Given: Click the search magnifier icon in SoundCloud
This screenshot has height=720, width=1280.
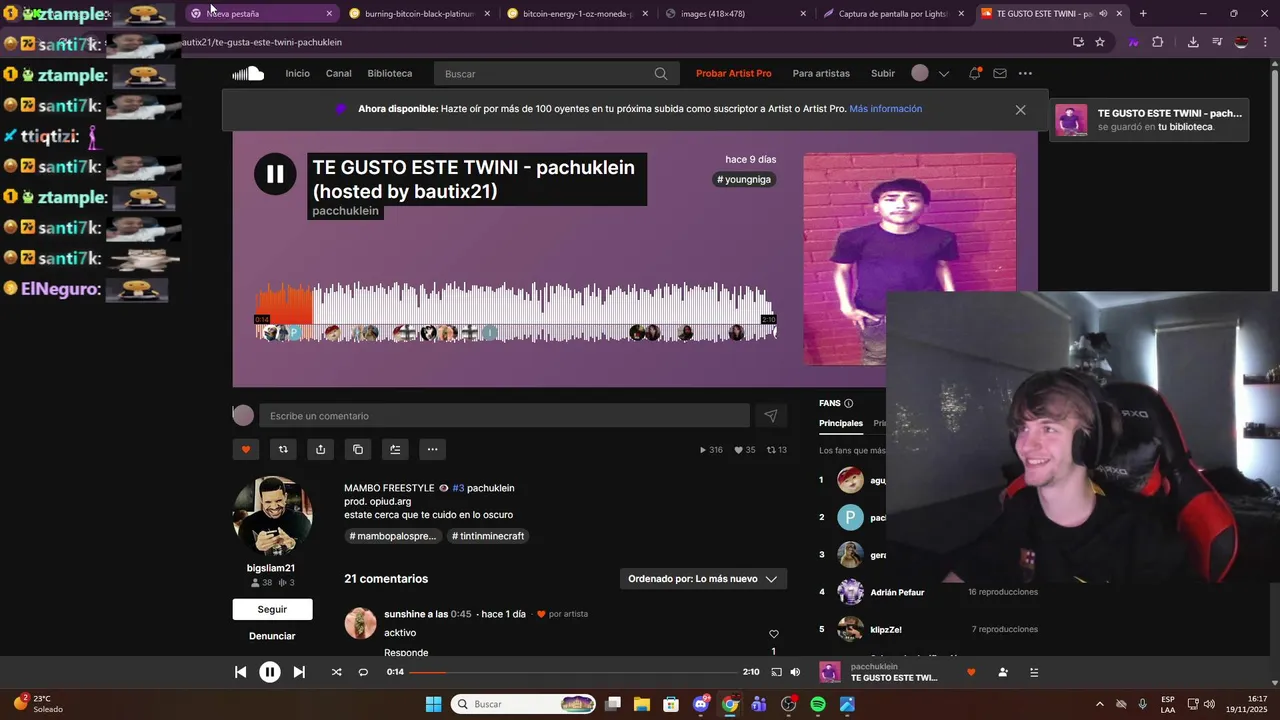Looking at the screenshot, I should (x=661, y=74).
